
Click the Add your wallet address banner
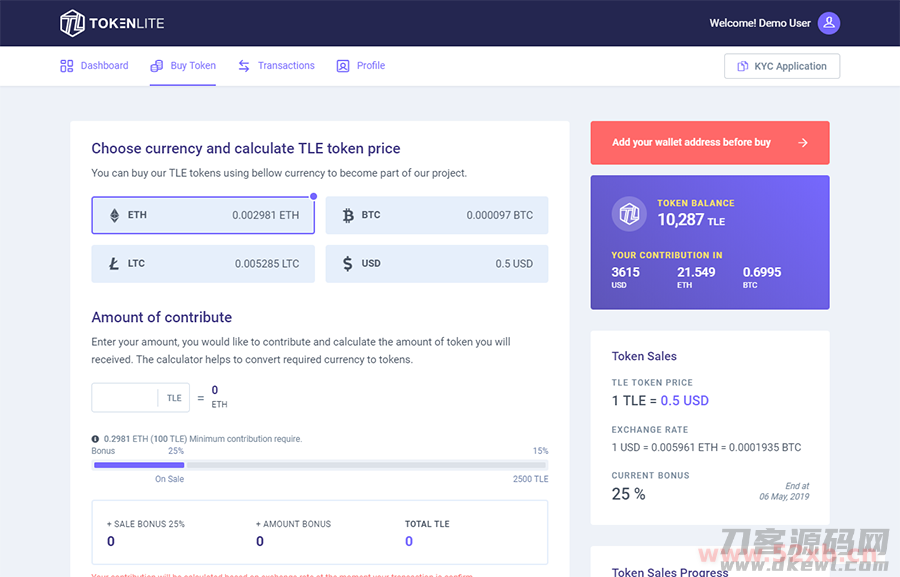coord(709,142)
